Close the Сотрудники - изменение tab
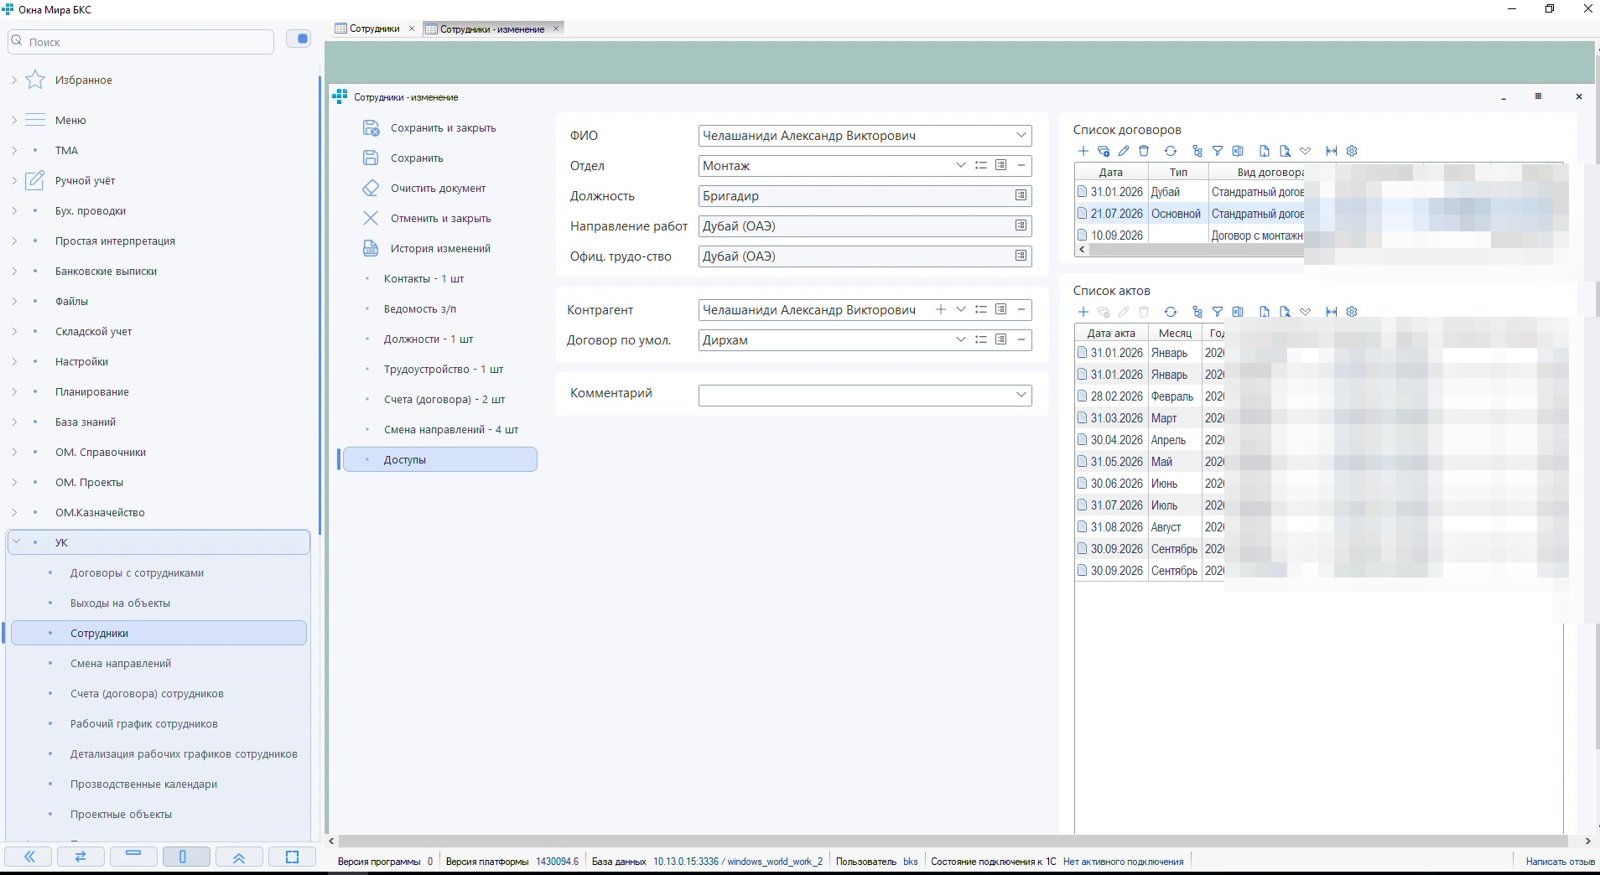Viewport: 1600px width, 875px height. tap(556, 29)
